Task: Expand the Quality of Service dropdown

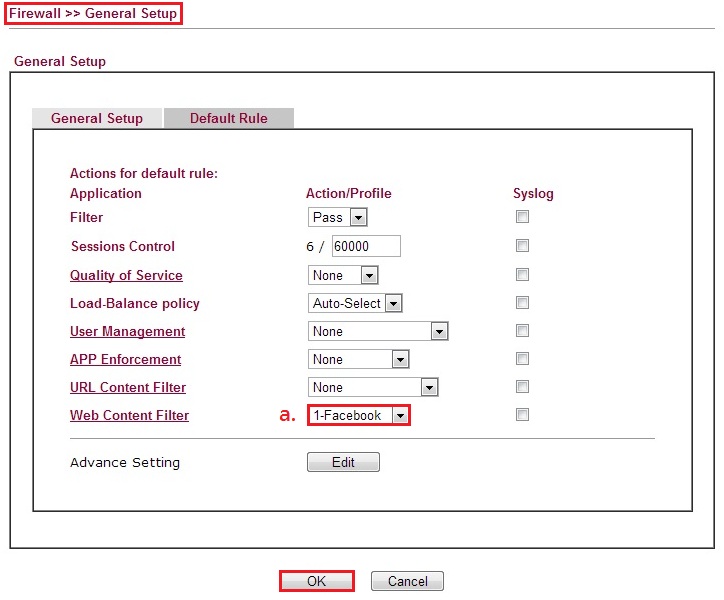Action: pos(343,275)
